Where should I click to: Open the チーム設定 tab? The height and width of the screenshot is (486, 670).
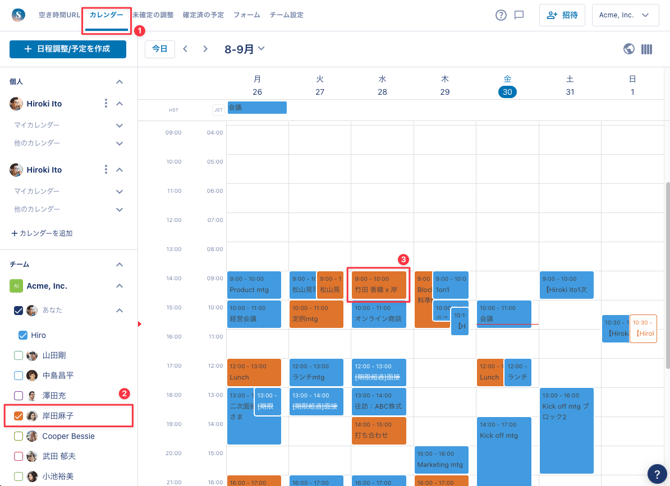coord(286,15)
